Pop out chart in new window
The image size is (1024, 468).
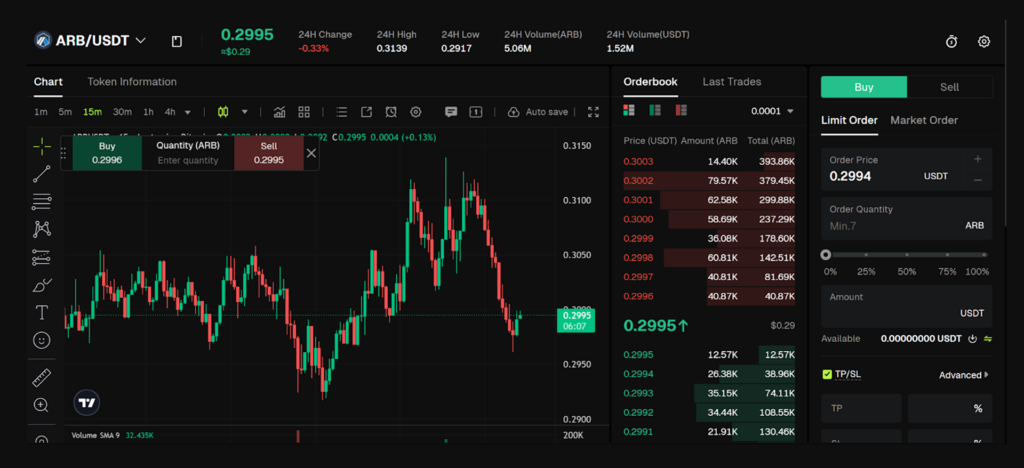point(366,112)
